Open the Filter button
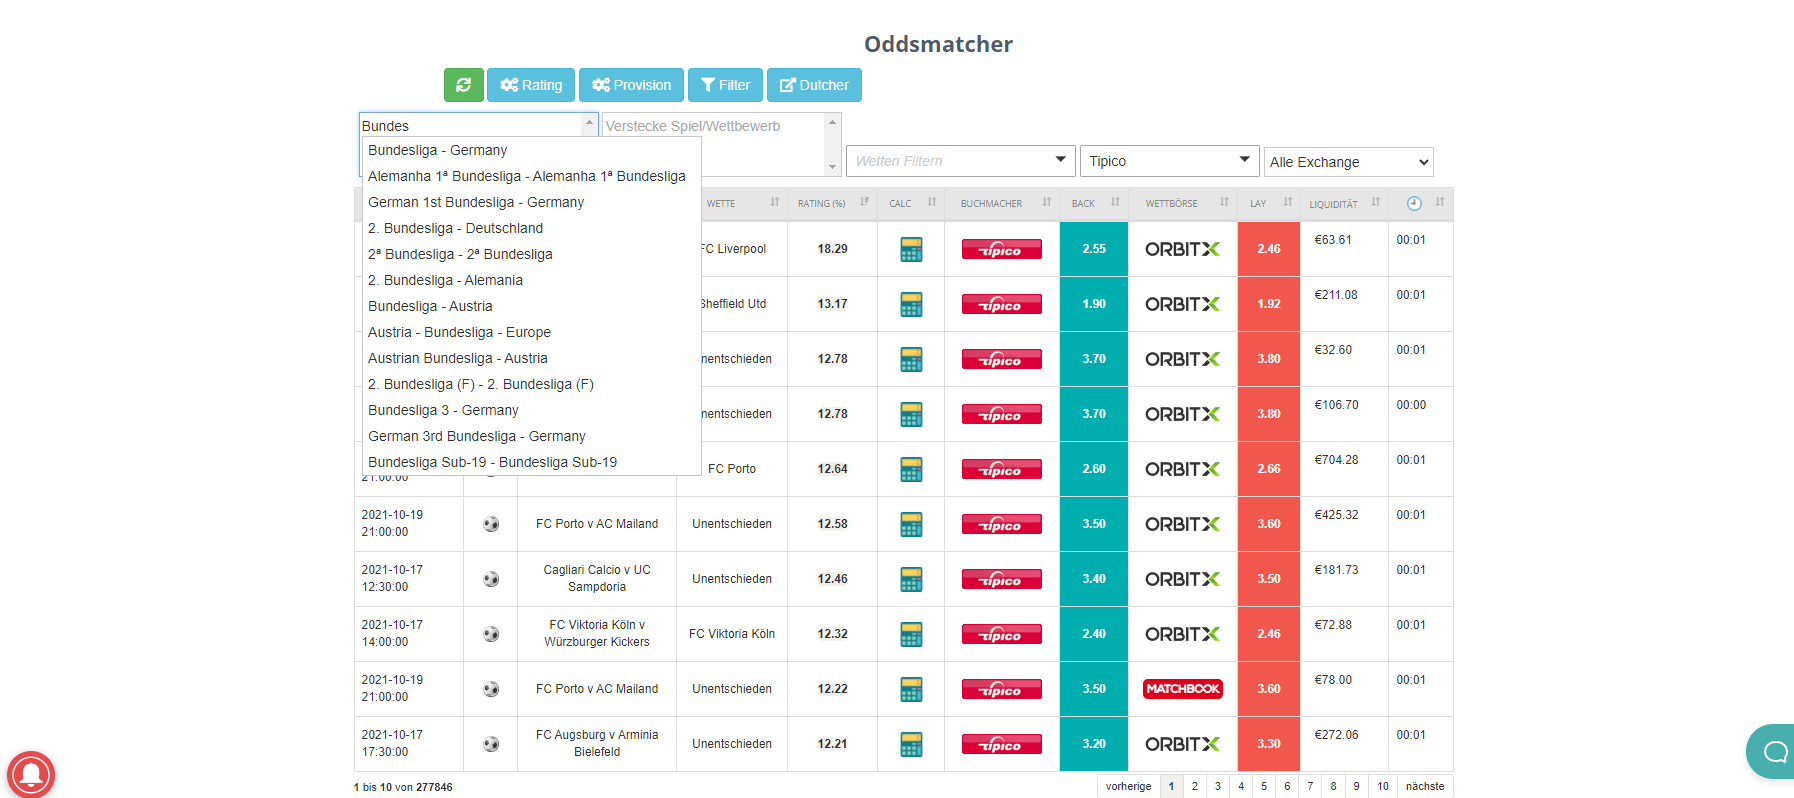The image size is (1794, 798). (725, 85)
